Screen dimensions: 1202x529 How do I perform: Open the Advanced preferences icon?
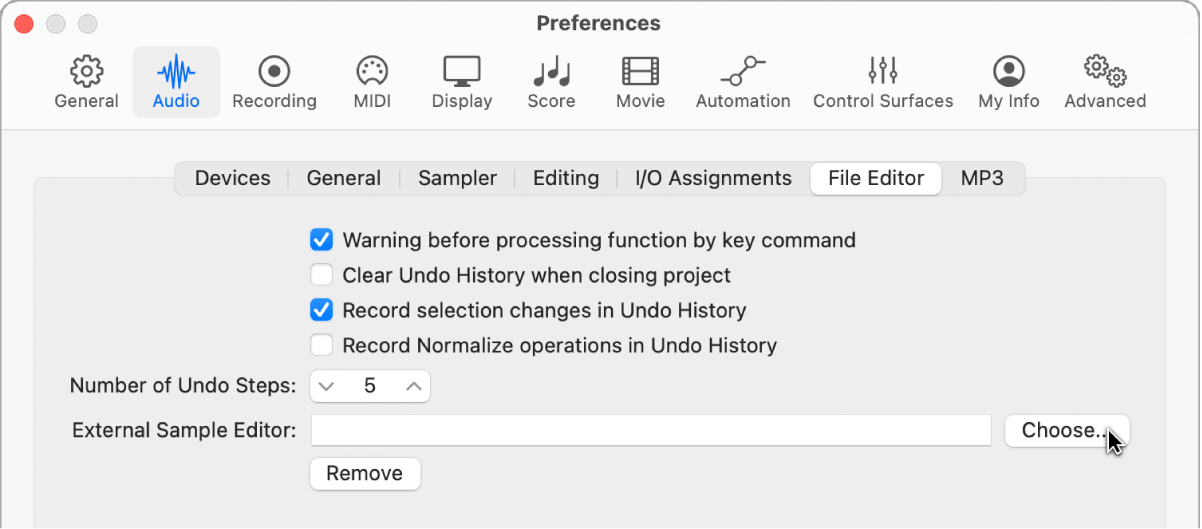[1105, 72]
